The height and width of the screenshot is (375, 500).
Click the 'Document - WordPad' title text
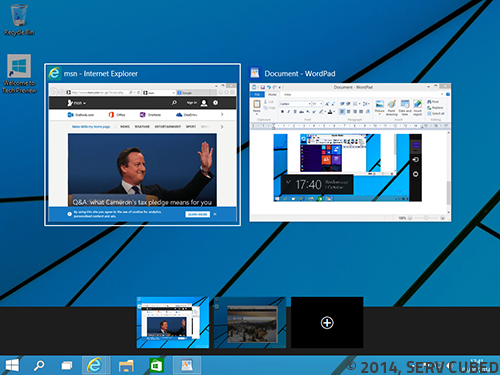point(300,74)
